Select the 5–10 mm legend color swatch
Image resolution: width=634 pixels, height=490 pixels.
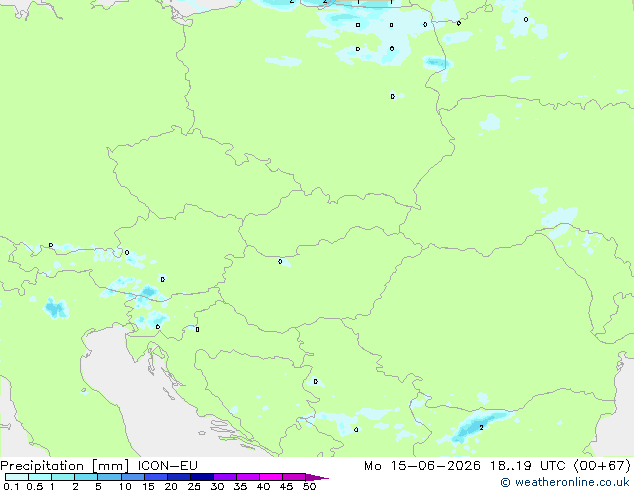(109, 477)
